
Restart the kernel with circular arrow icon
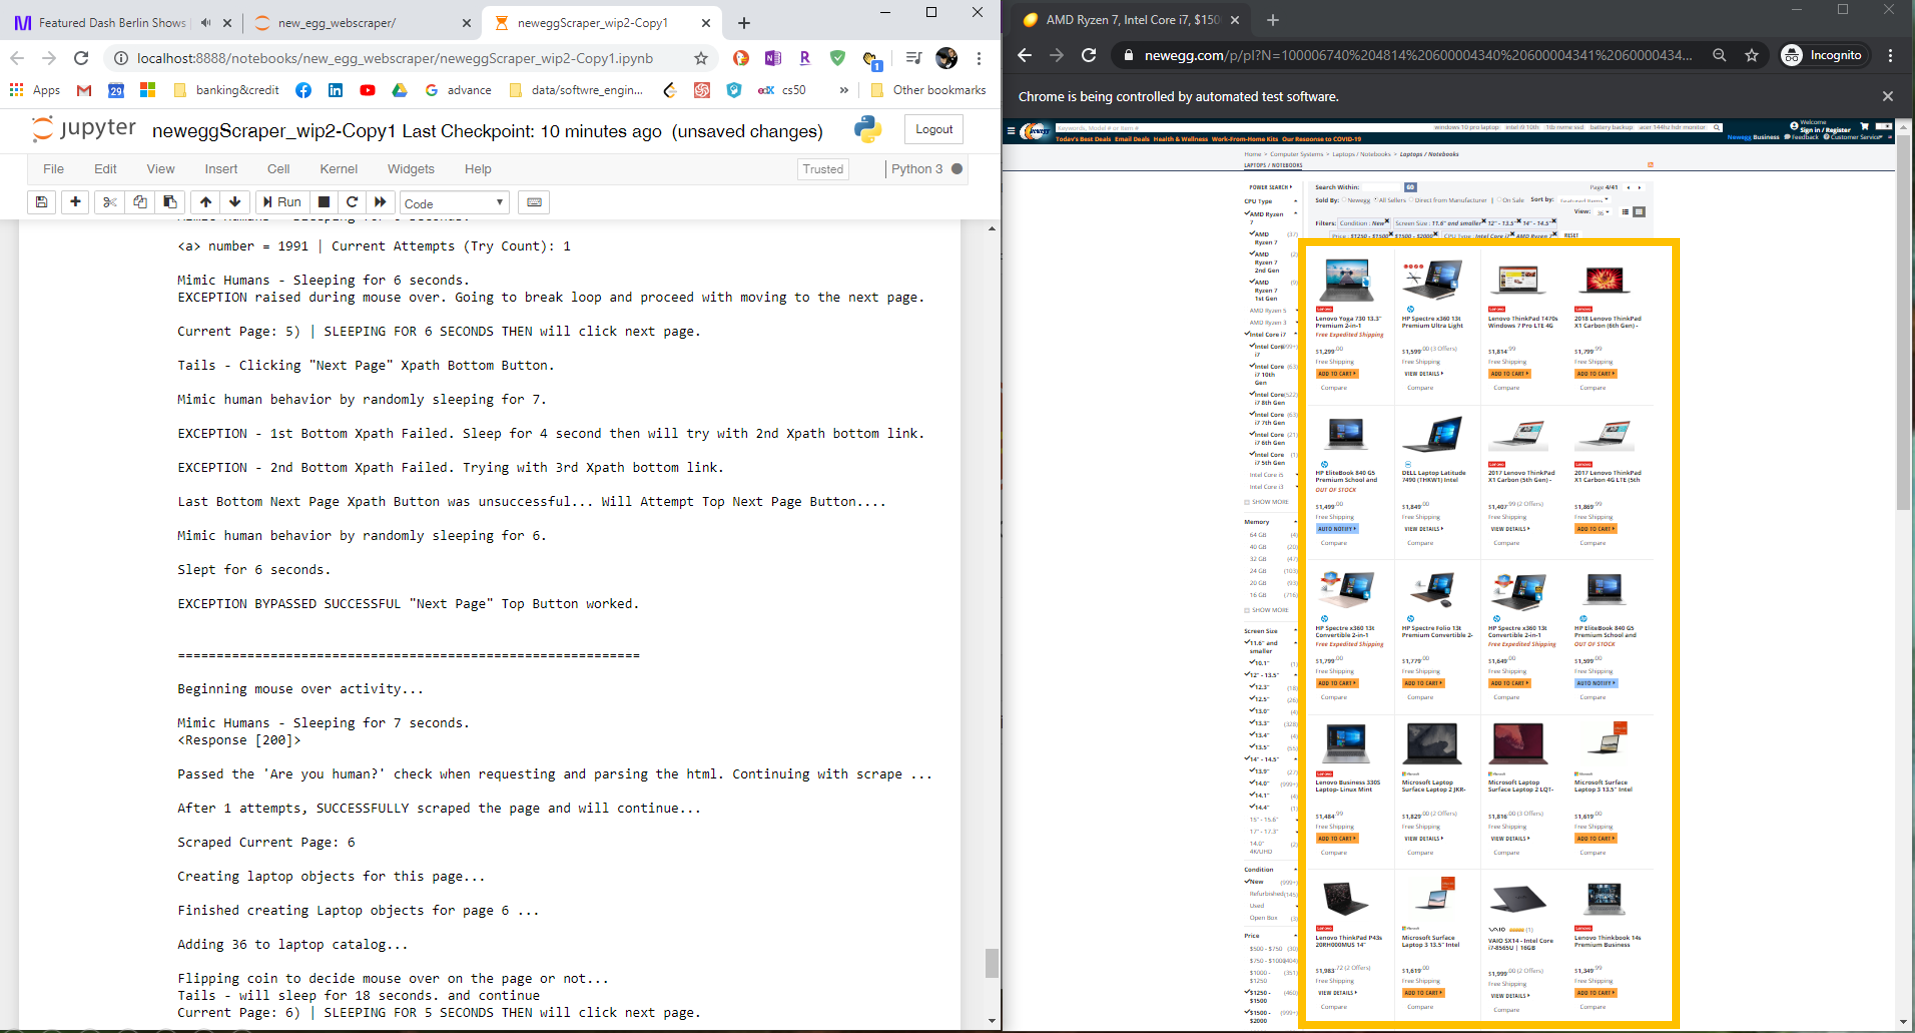tap(352, 202)
